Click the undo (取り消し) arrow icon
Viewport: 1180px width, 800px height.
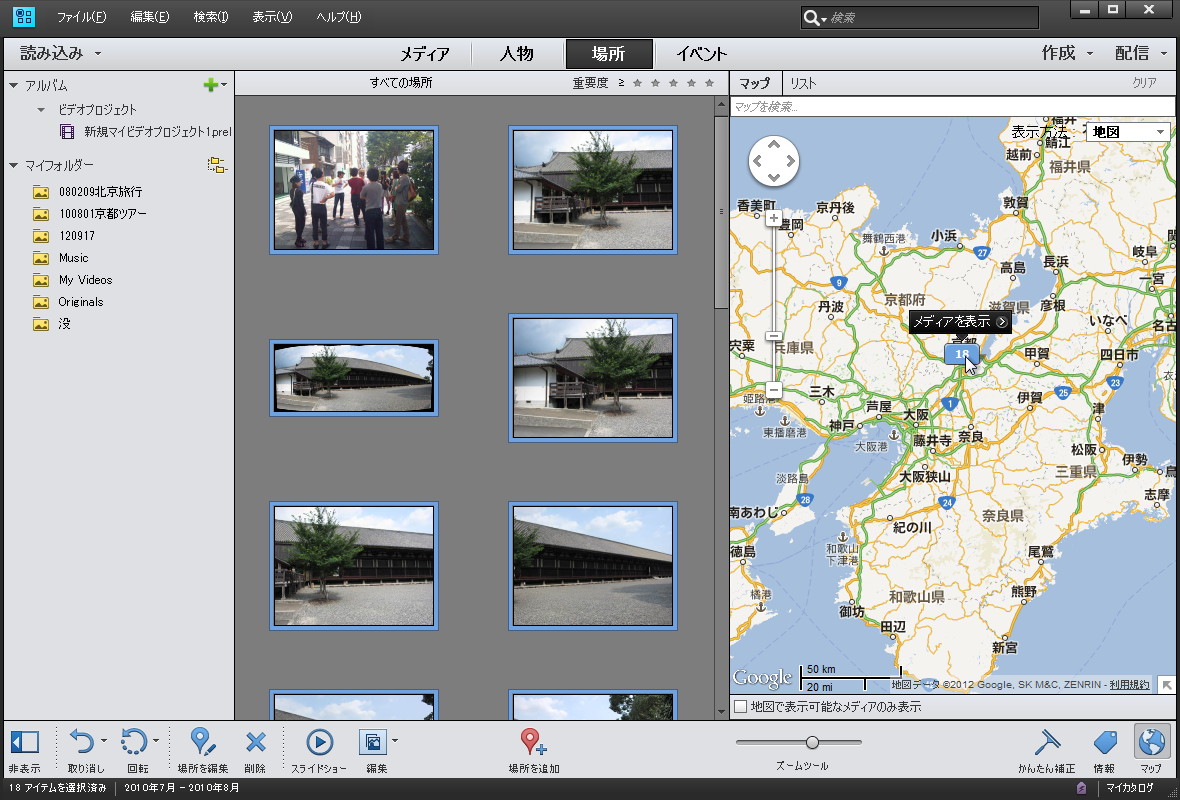coord(81,742)
